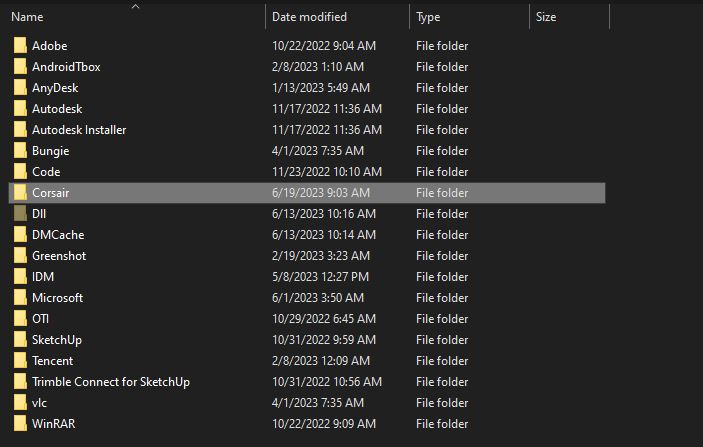Click the Size column header

pyautogui.click(x=546, y=17)
